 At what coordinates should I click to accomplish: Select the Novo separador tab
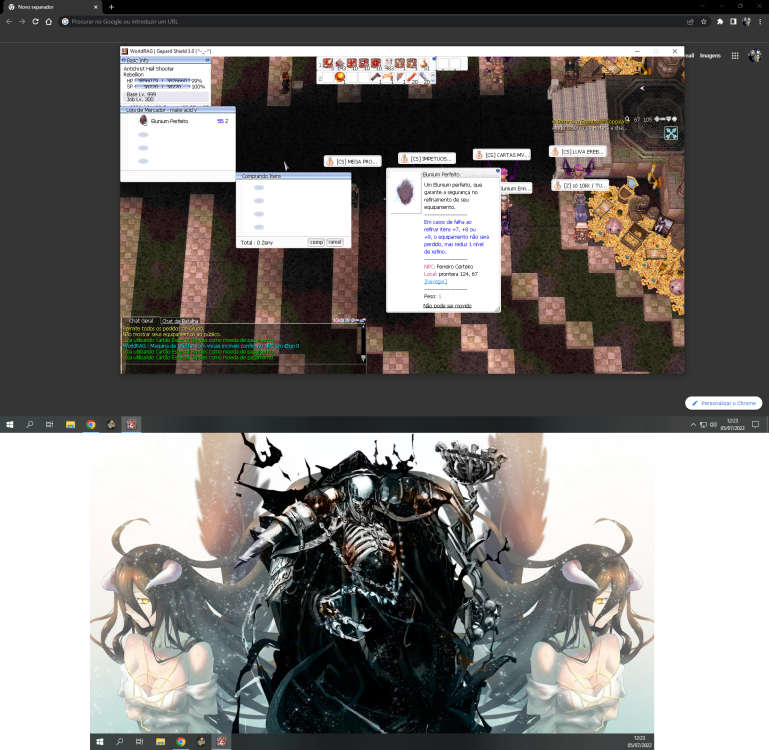(x=51, y=7)
